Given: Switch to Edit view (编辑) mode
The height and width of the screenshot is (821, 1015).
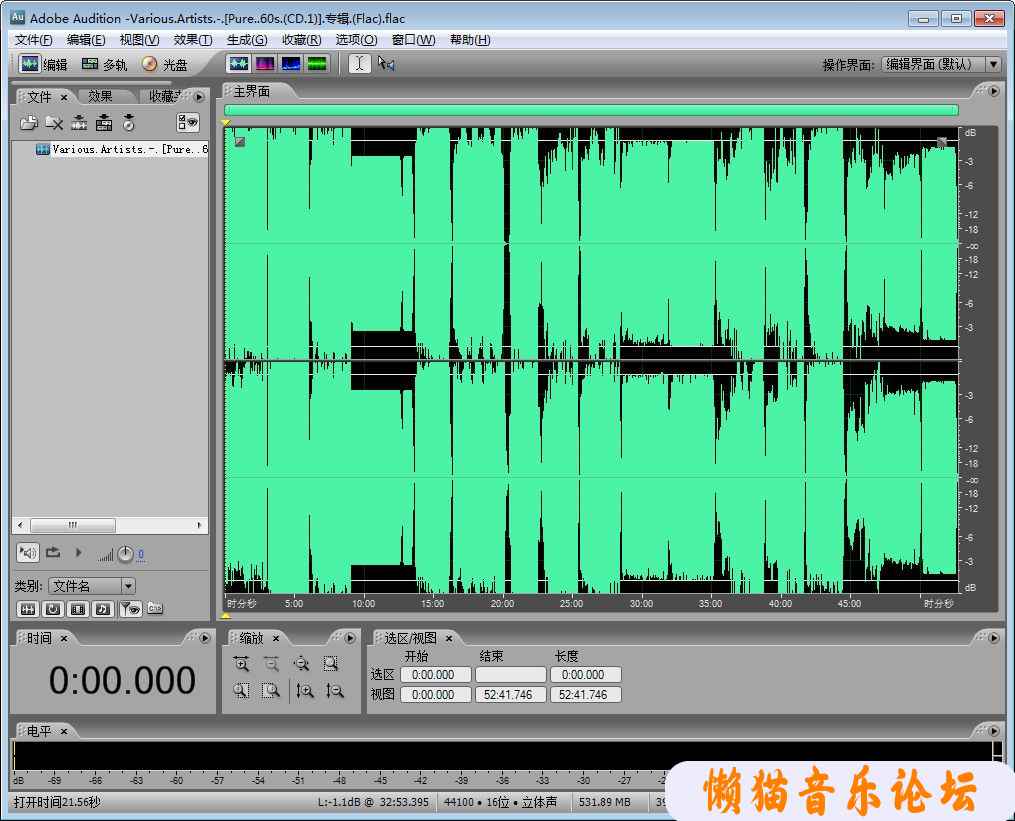Looking at the screenshot, I should (43, 64).
